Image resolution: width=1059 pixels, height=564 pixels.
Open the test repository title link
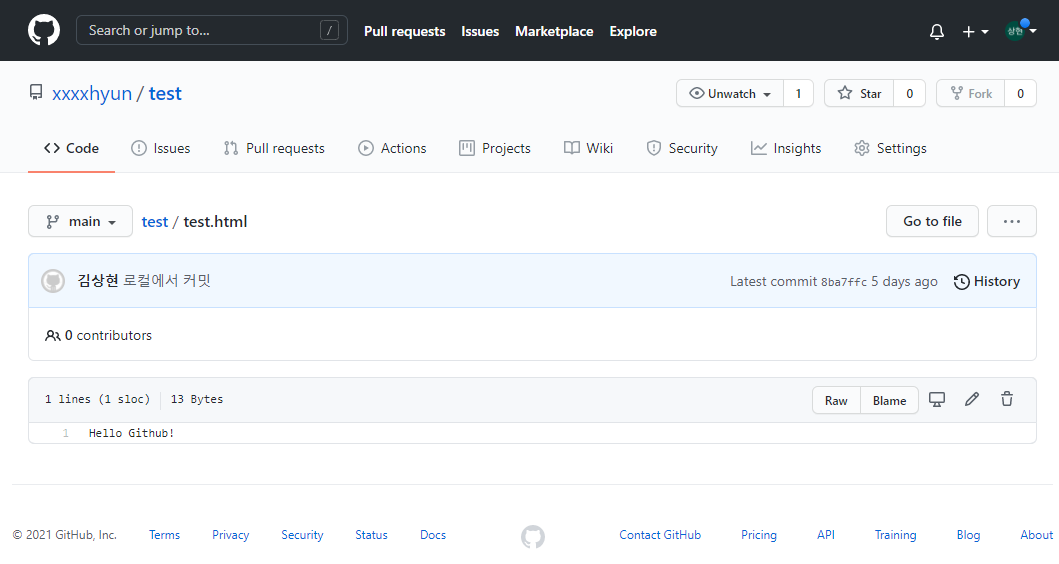[x=165, y=93]
